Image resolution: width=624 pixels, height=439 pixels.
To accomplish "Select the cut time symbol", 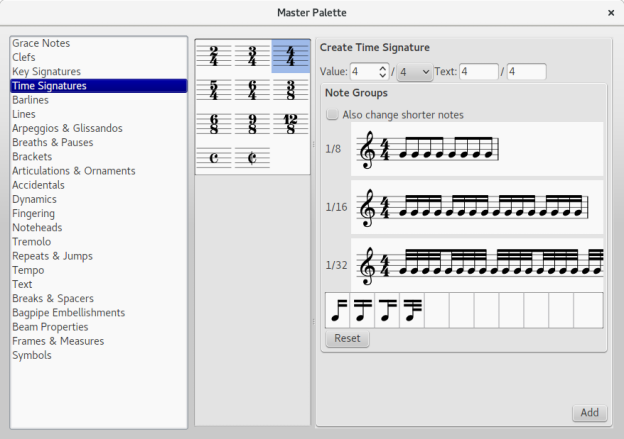I will [x=253, y=158].
